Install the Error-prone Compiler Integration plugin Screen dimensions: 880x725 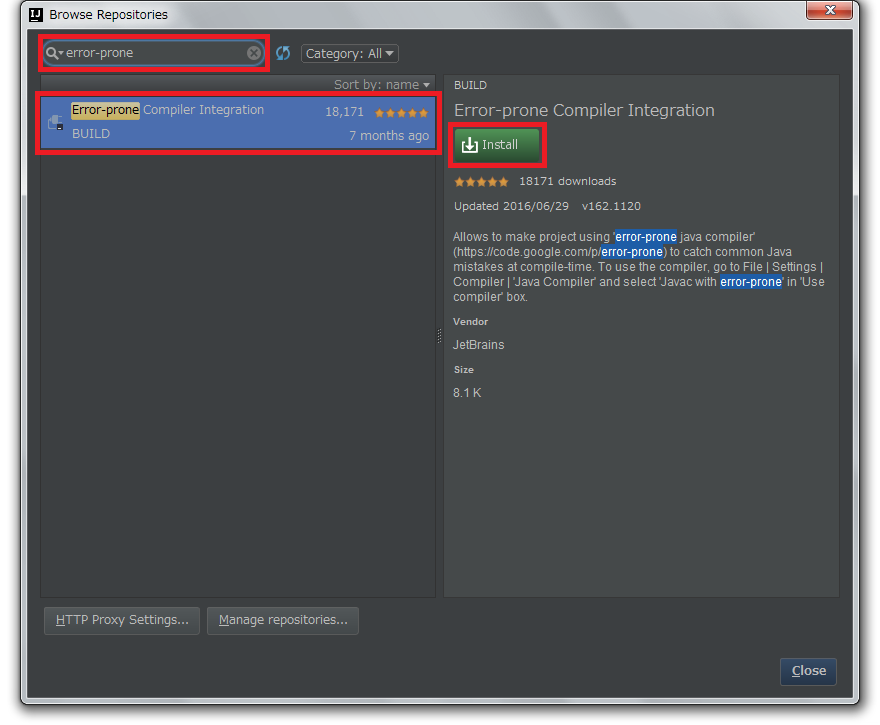click(x=497, y=145)
